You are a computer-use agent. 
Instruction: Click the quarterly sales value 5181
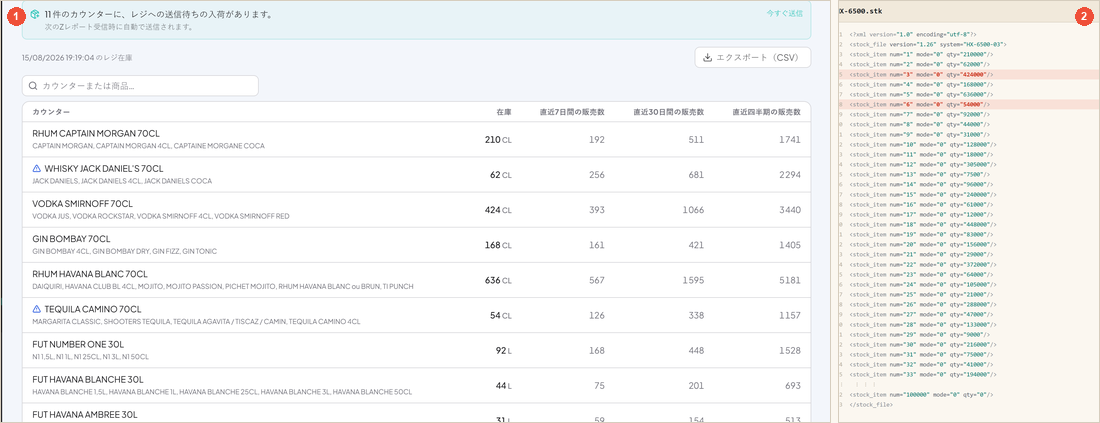point(789,280)
